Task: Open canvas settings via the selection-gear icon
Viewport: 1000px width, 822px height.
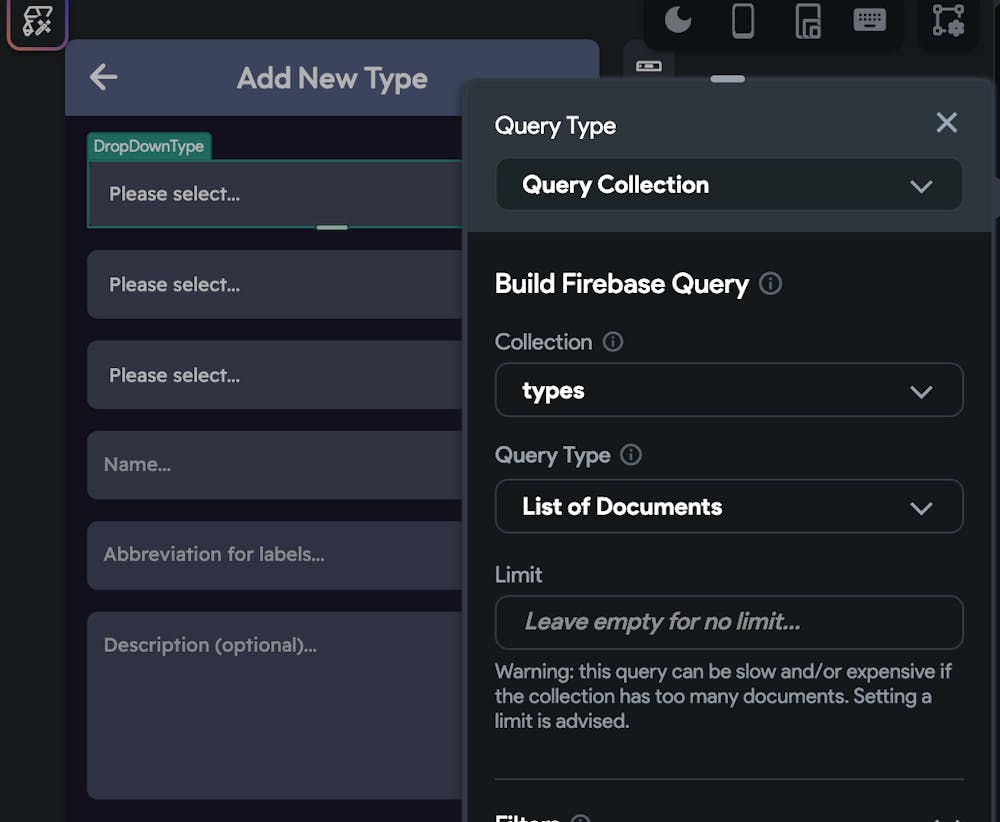Action: click(948, 21)
